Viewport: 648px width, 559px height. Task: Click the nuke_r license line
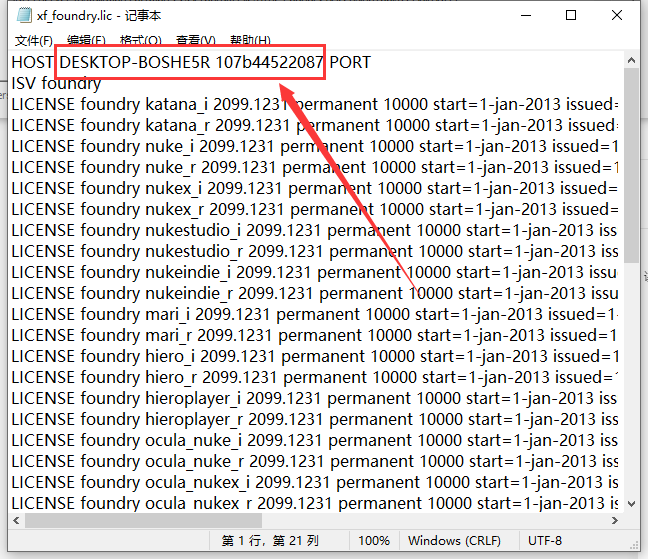tap(314, 168)
